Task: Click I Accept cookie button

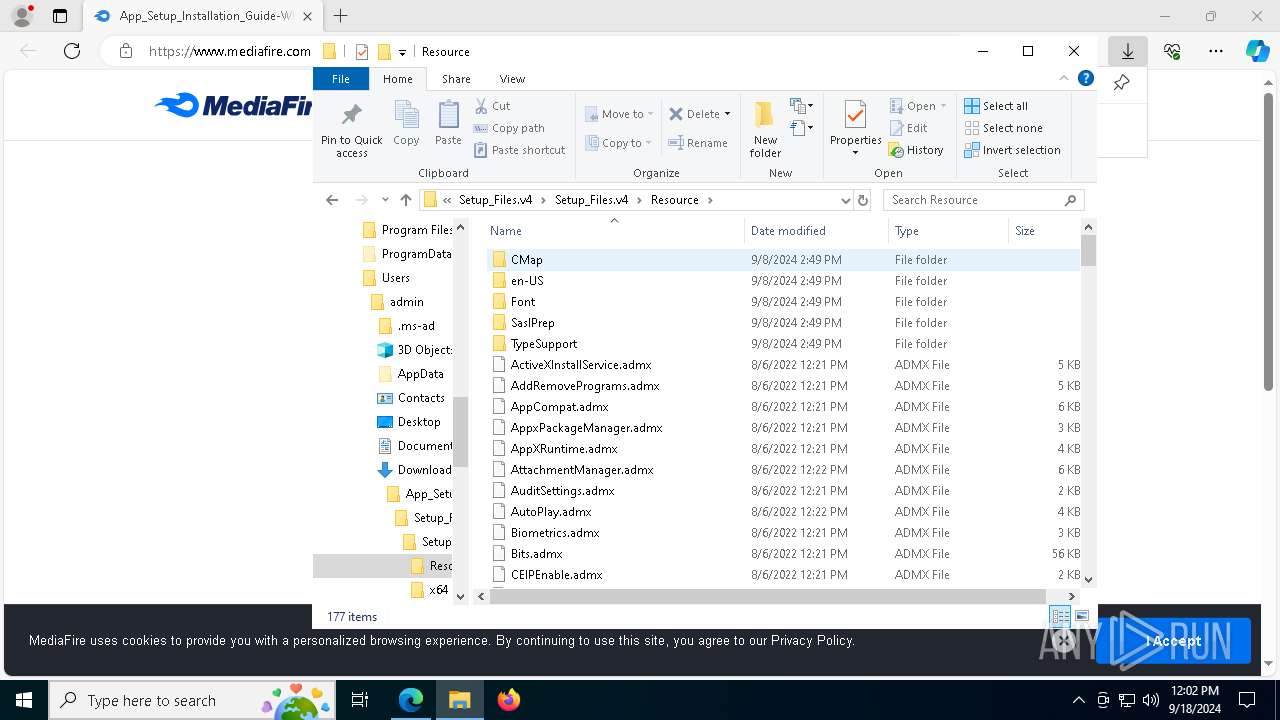Action: click(1174, 641)
